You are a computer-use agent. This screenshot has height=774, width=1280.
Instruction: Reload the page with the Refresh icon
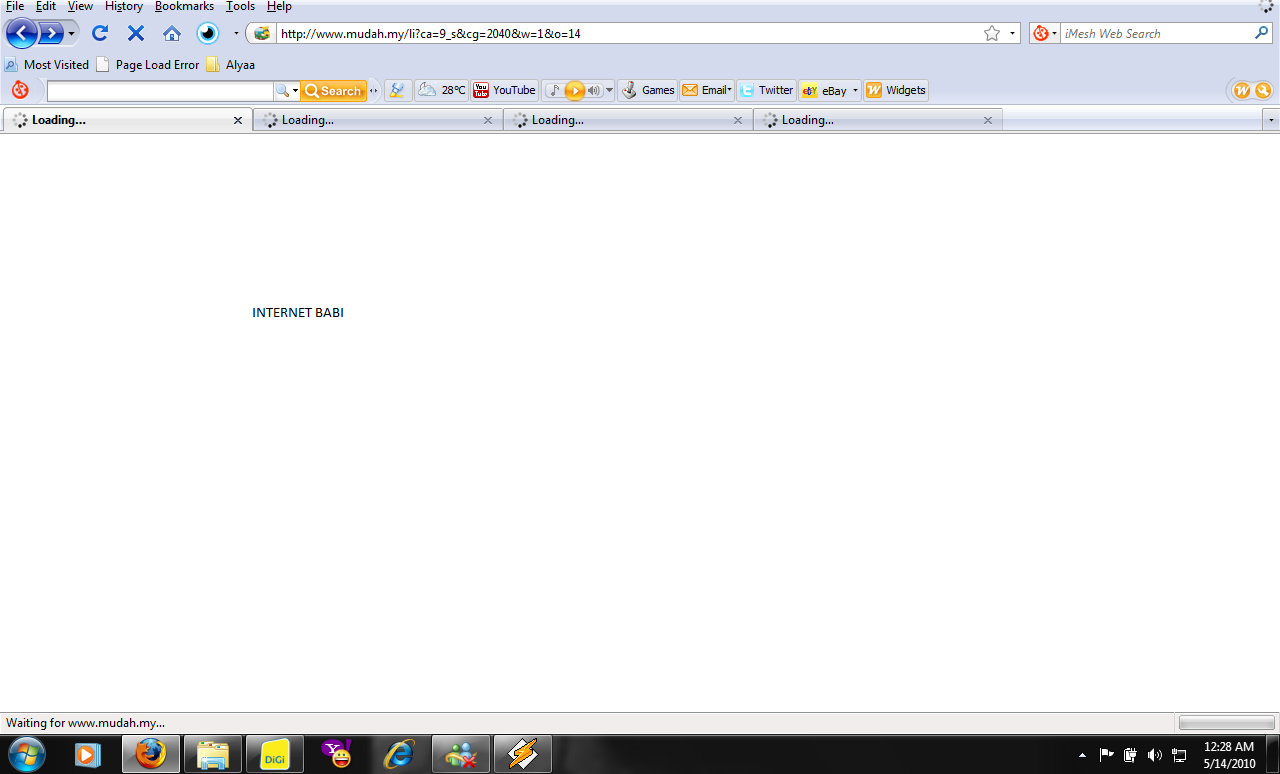100,33
